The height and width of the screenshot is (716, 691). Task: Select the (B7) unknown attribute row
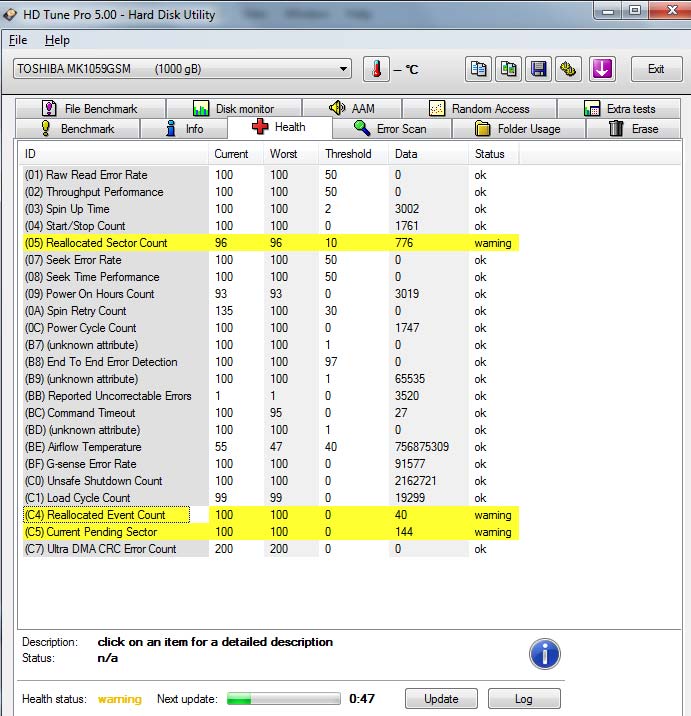coord(271,345)
